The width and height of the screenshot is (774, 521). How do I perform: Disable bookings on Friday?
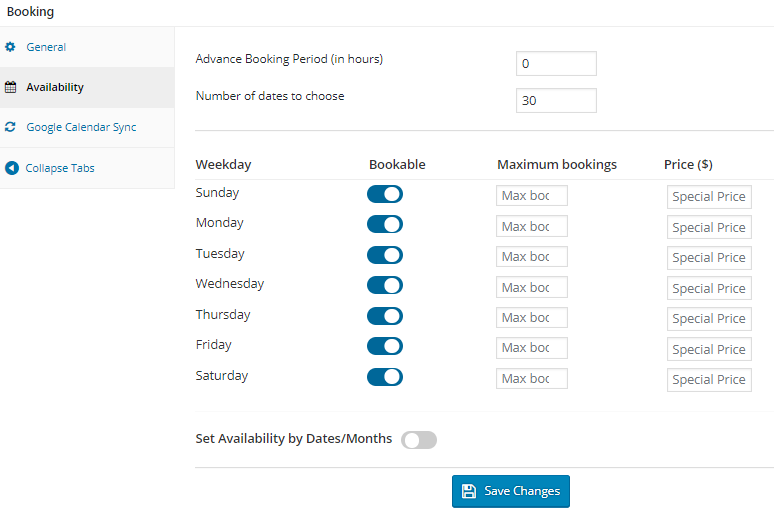tap(385, 346)
